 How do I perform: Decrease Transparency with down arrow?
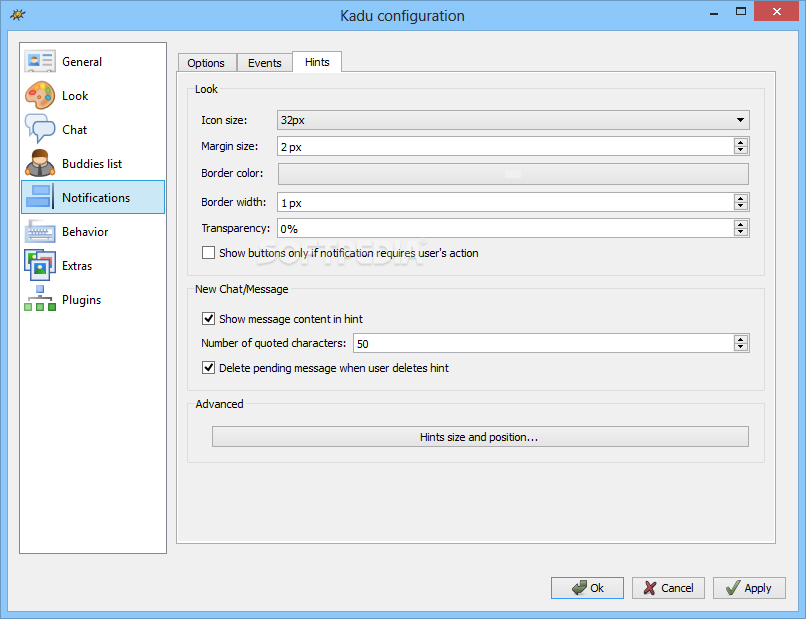click(741, 232)
